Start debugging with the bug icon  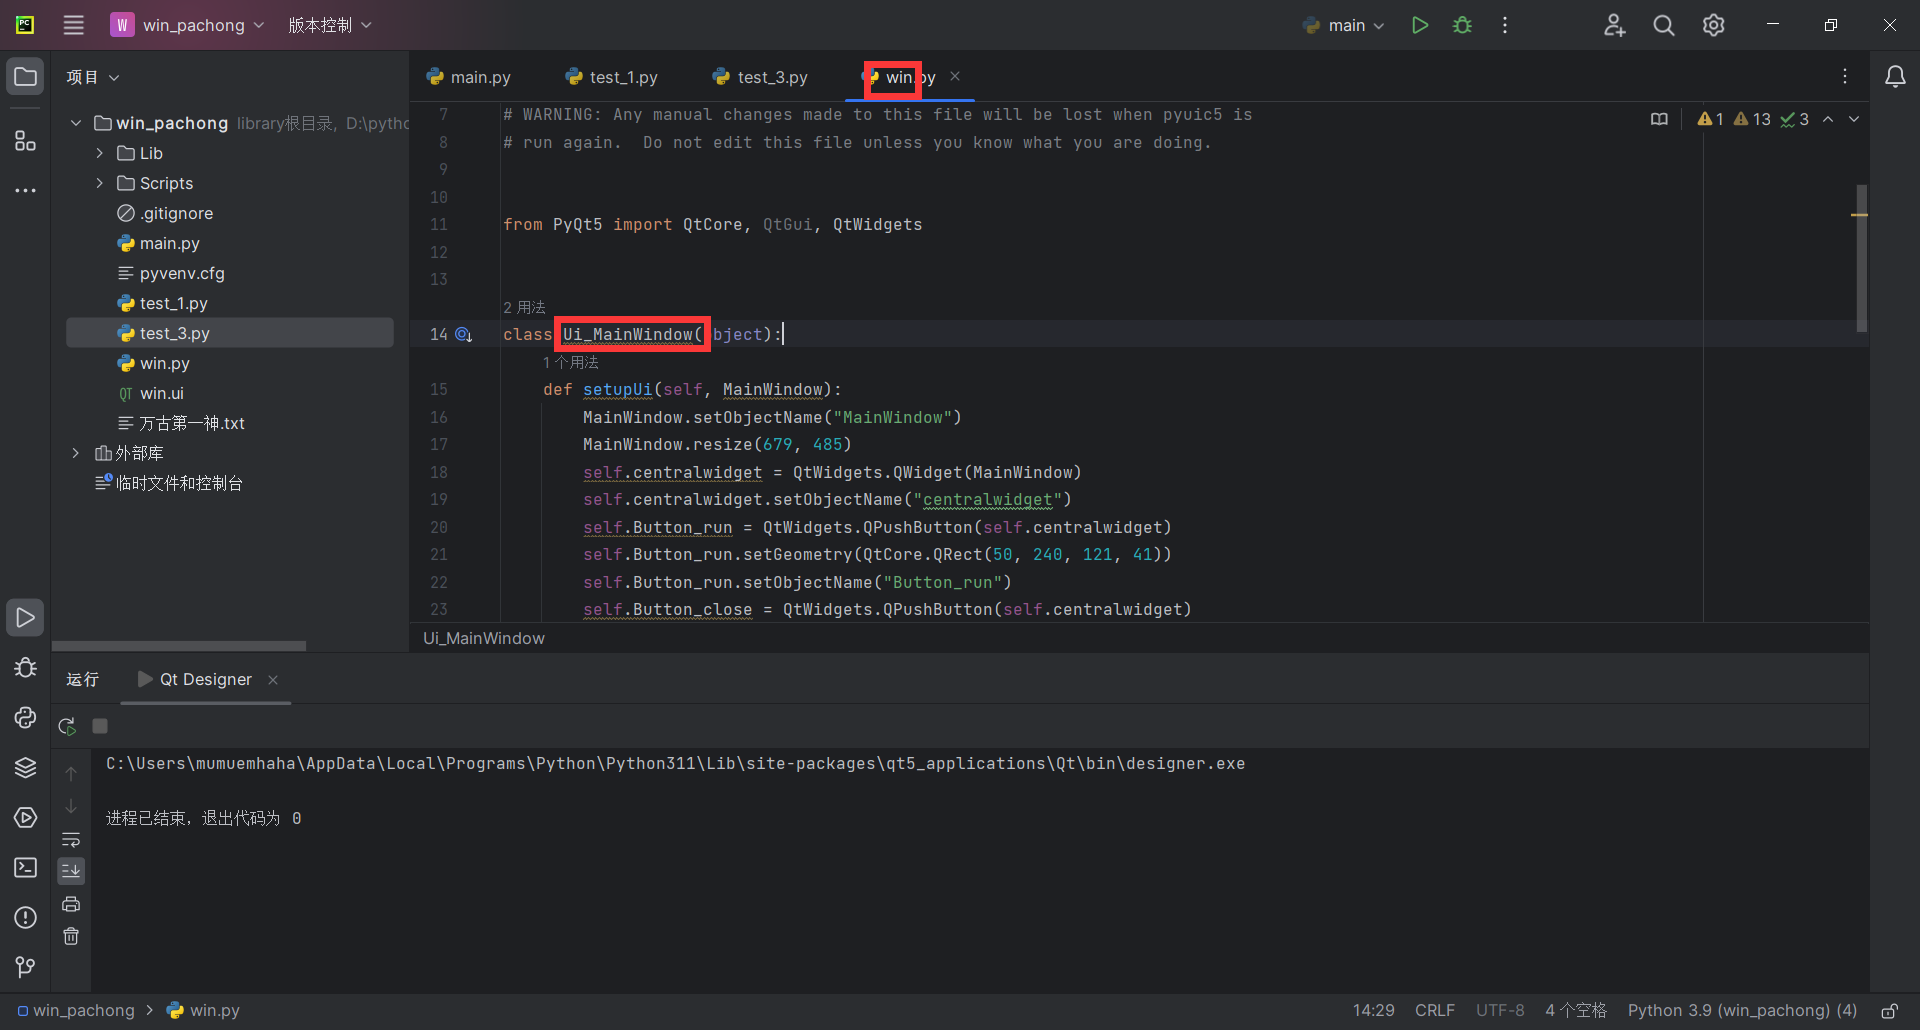pyautogui.click(x=1462, y=25)
